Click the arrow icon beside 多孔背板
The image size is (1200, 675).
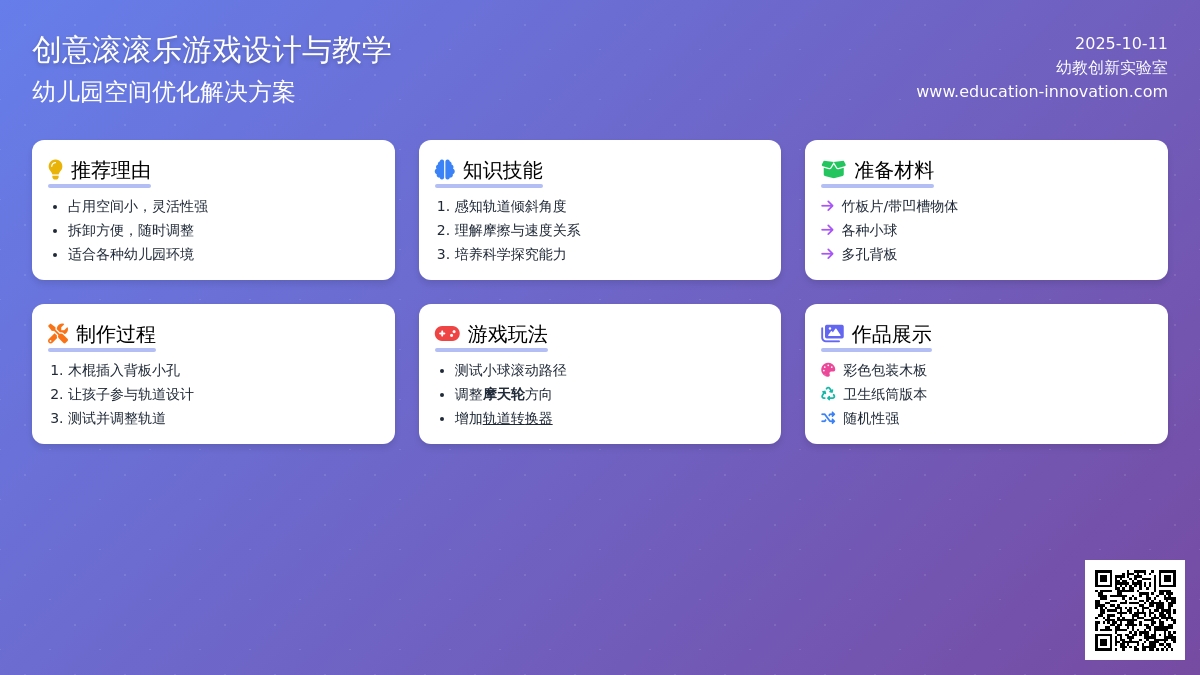(x=827, y=254)
